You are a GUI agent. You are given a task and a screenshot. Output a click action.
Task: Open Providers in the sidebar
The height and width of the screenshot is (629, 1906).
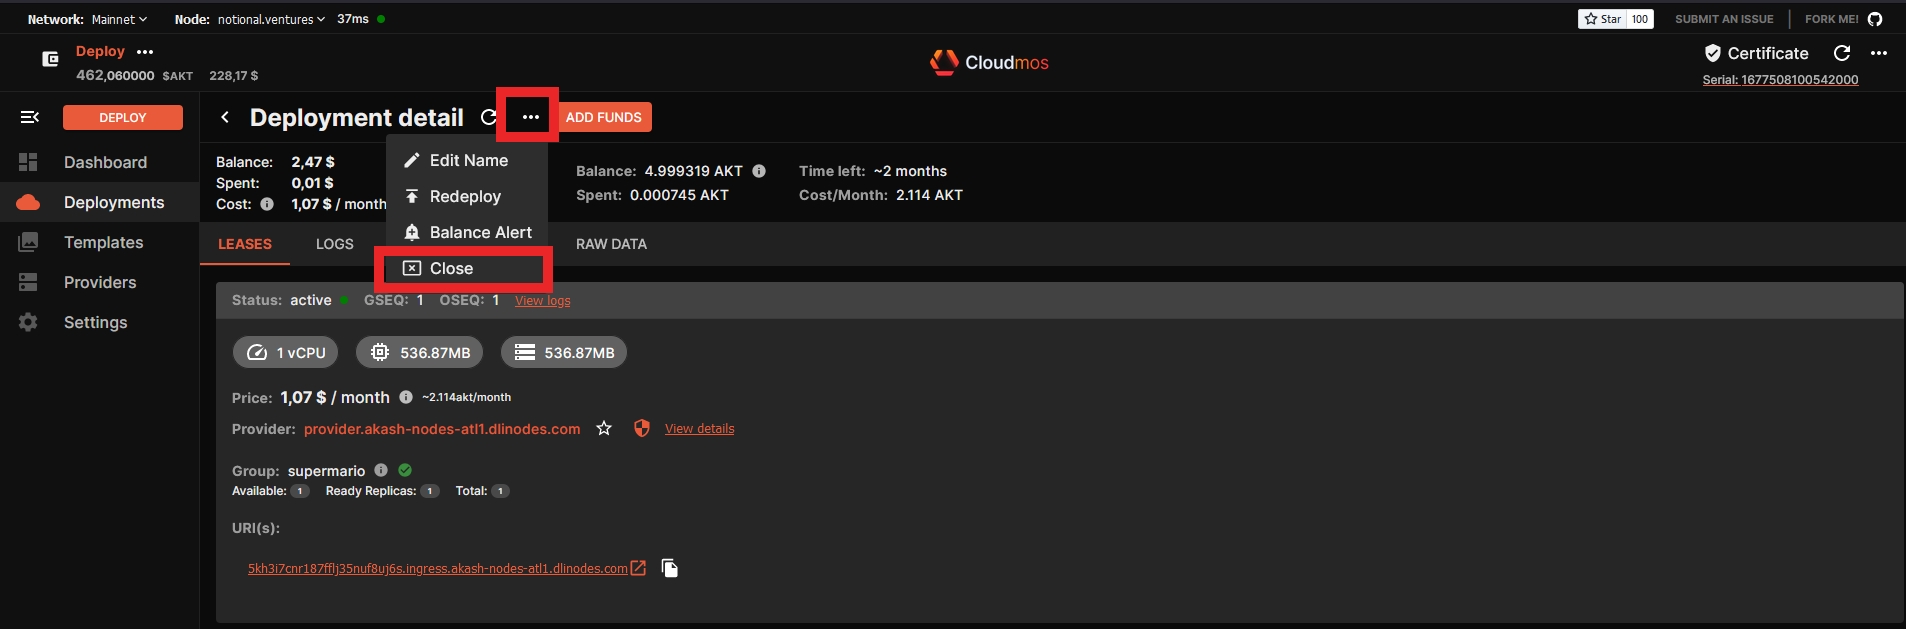(x=100, y=282)
